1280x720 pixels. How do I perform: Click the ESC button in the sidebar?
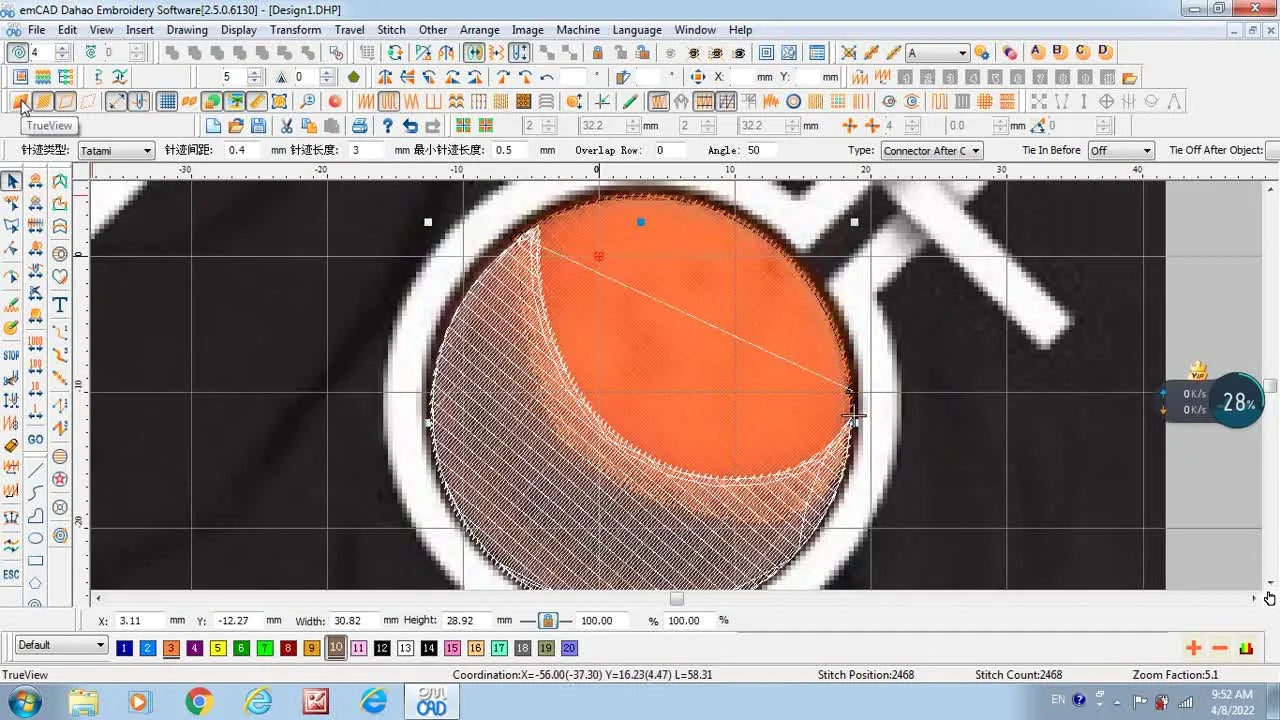tap(13, 574)
